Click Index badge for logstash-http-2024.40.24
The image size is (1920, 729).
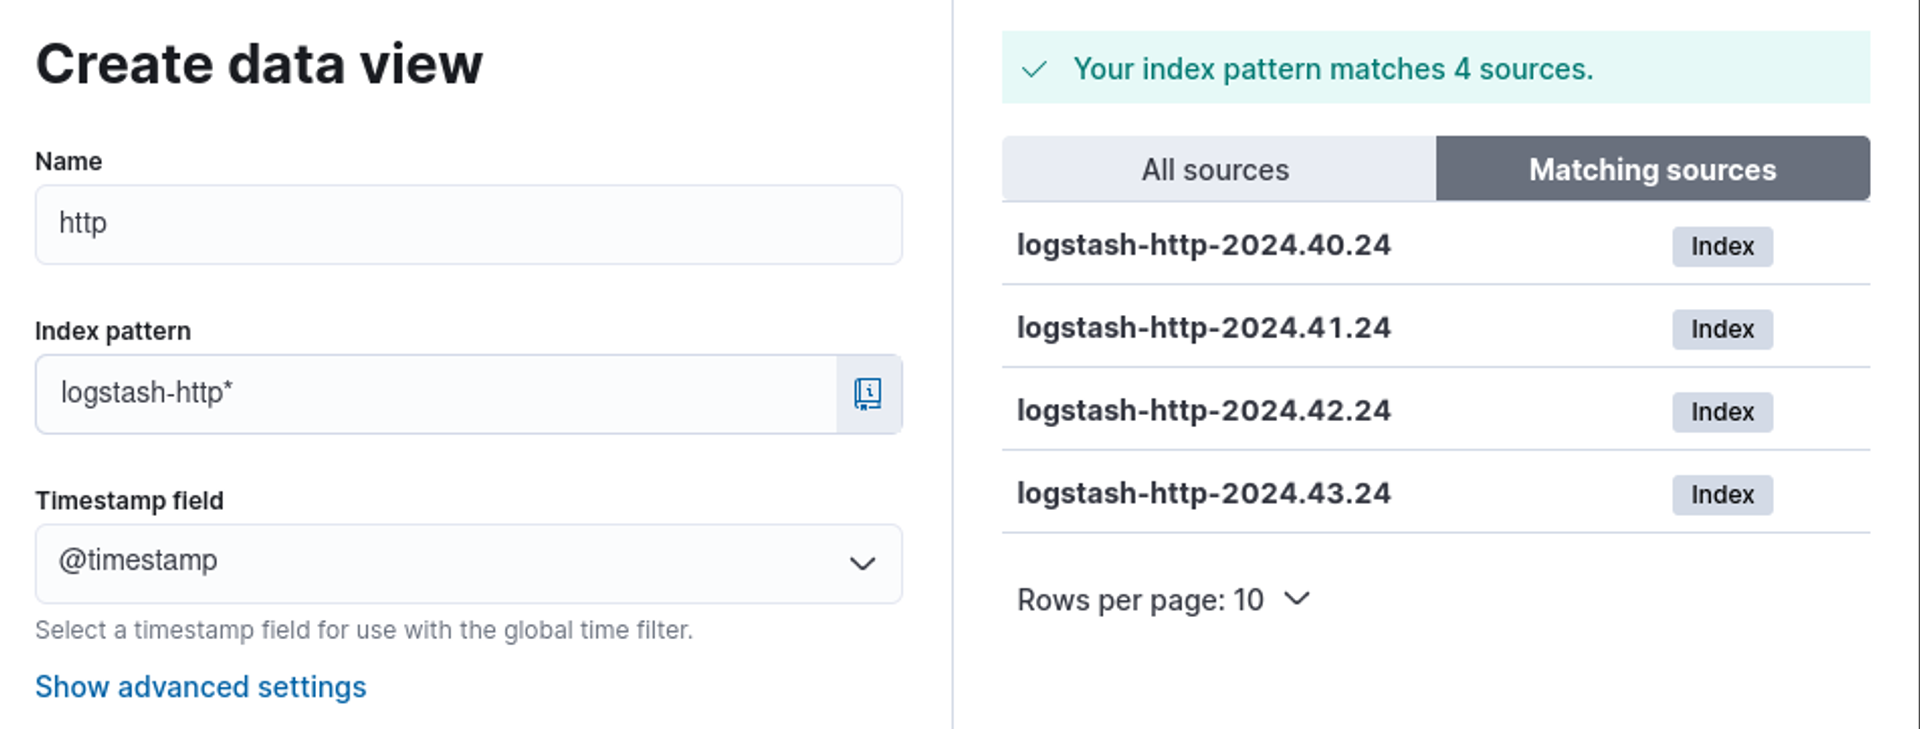pyautogui.click(x=1722, y=247)
